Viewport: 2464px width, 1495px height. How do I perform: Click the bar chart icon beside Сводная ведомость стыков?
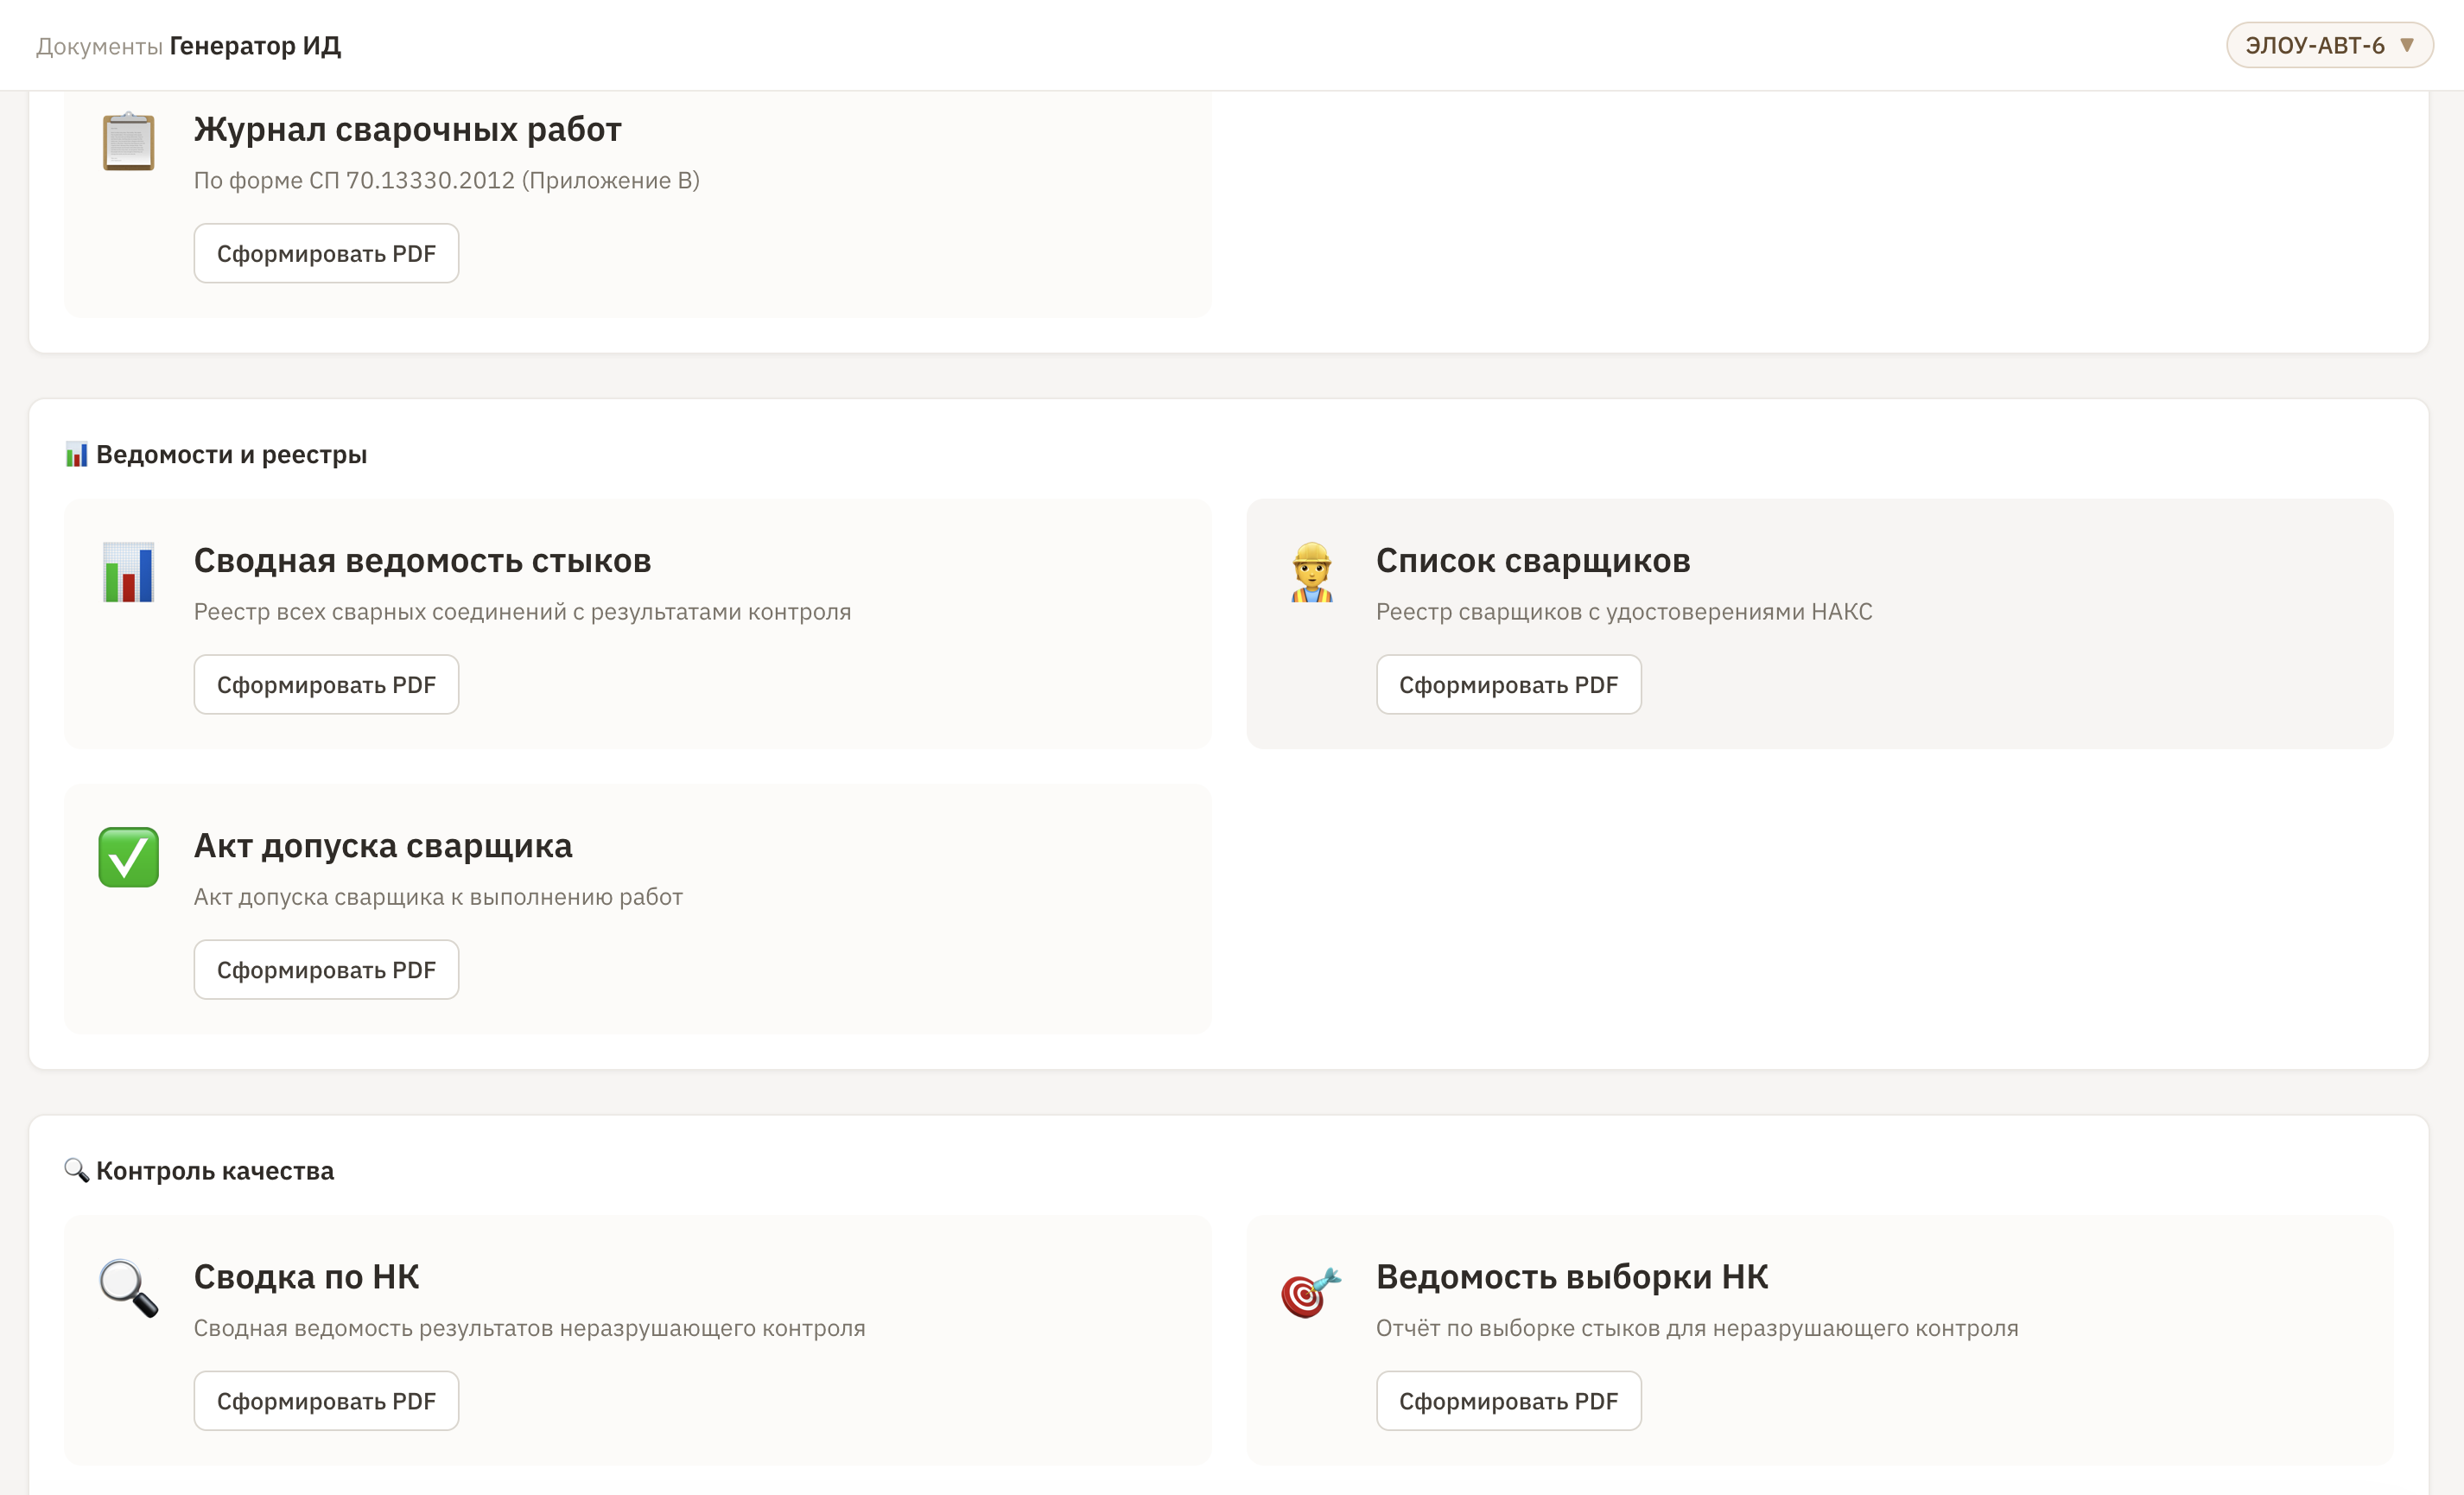[128, 572]
